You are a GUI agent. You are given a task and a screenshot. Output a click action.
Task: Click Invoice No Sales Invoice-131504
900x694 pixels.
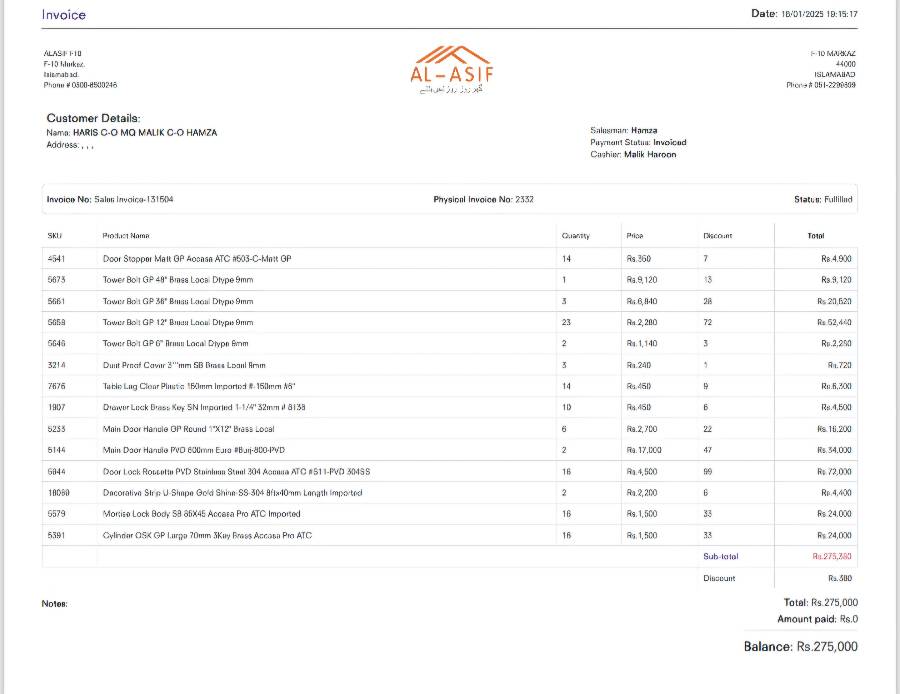click(110, 199)
